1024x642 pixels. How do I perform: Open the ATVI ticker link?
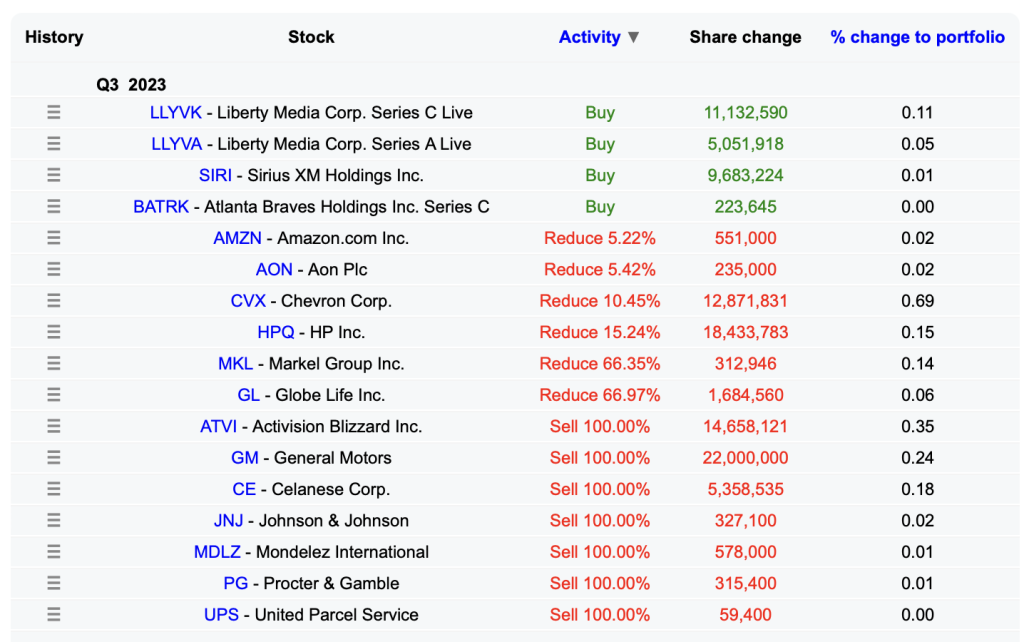coord(218,426)
